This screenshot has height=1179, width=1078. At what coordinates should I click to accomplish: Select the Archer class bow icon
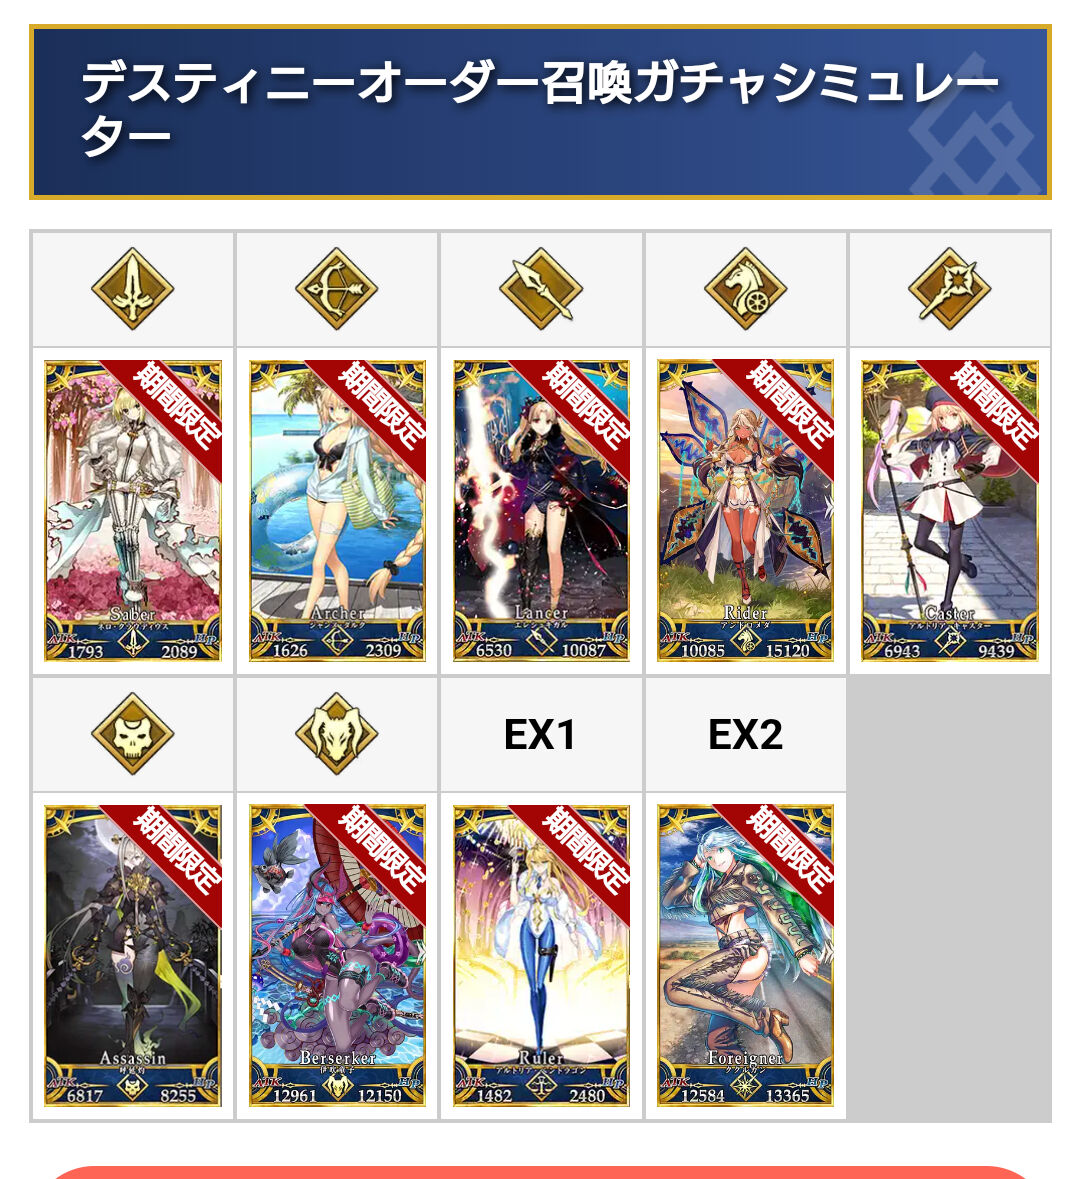[x=336, y=289]
